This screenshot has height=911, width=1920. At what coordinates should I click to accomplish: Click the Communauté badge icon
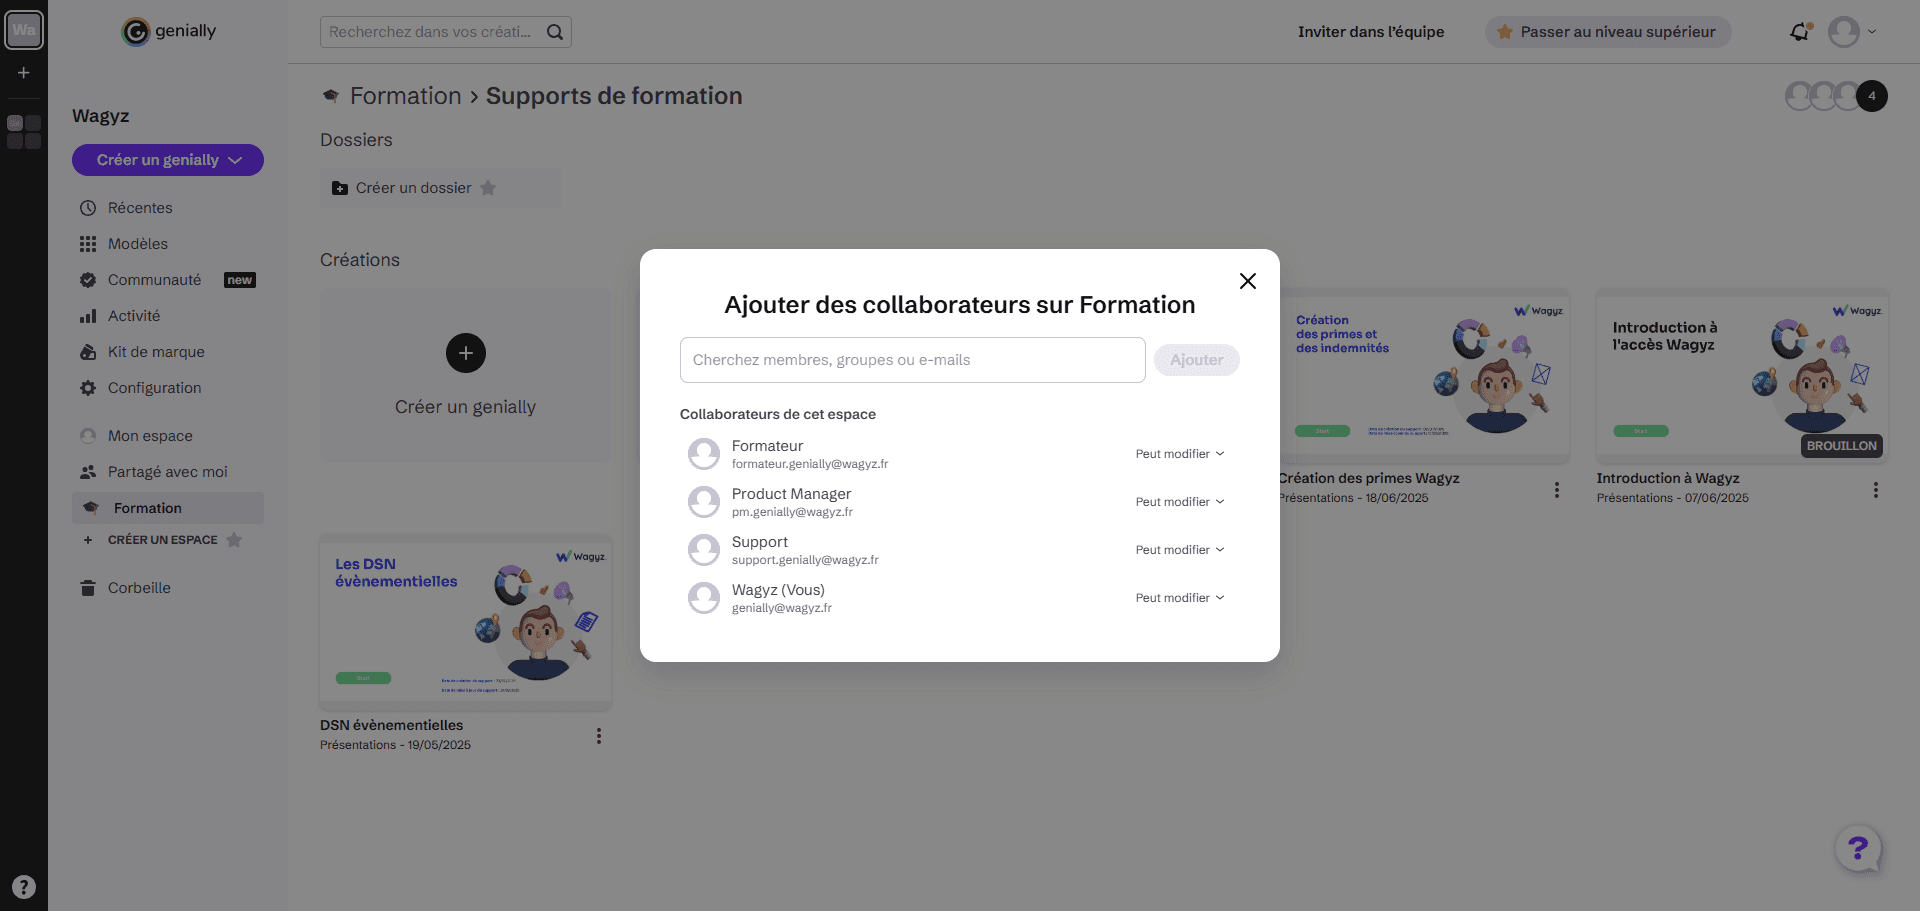coord(88,280)
